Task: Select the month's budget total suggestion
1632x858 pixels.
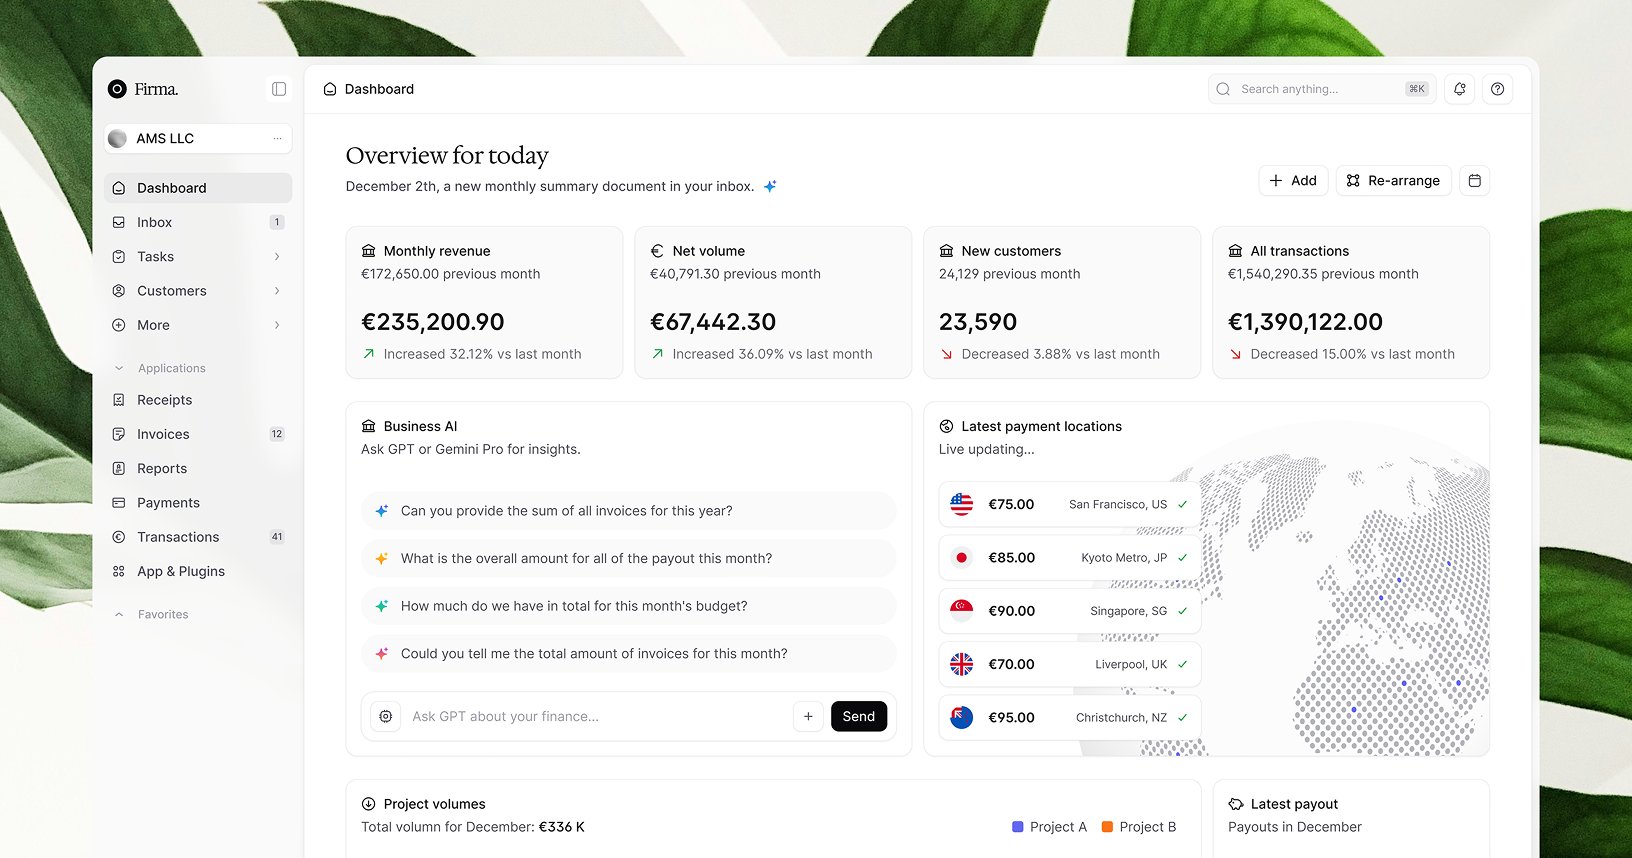Action: [x=628, y=606]
